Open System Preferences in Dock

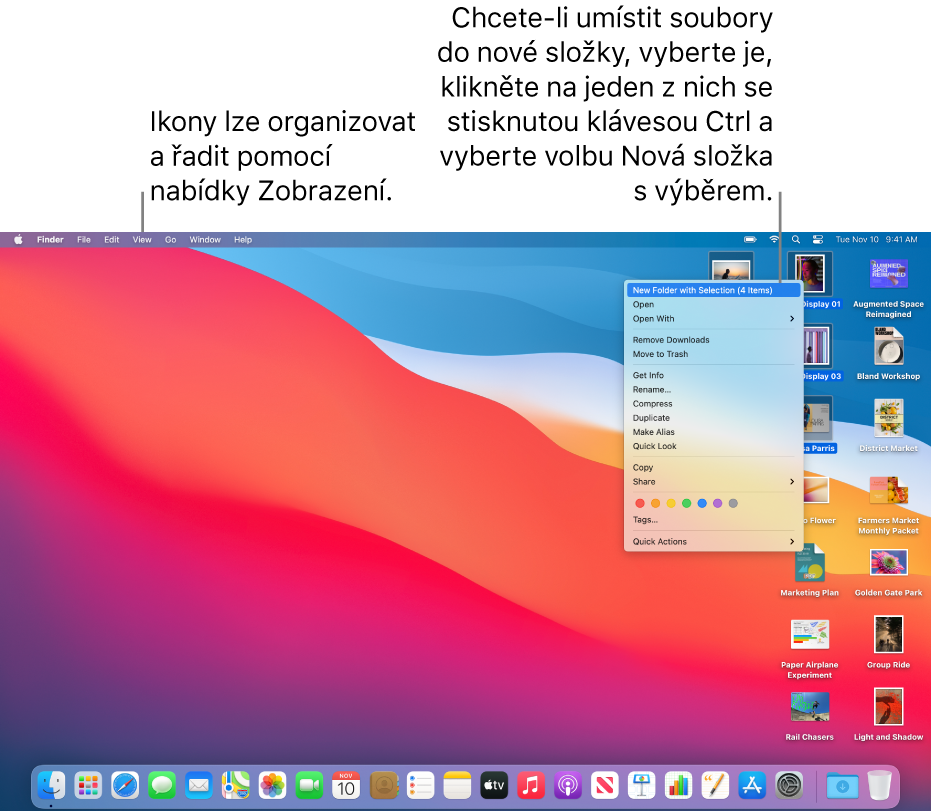coord(788,785)
